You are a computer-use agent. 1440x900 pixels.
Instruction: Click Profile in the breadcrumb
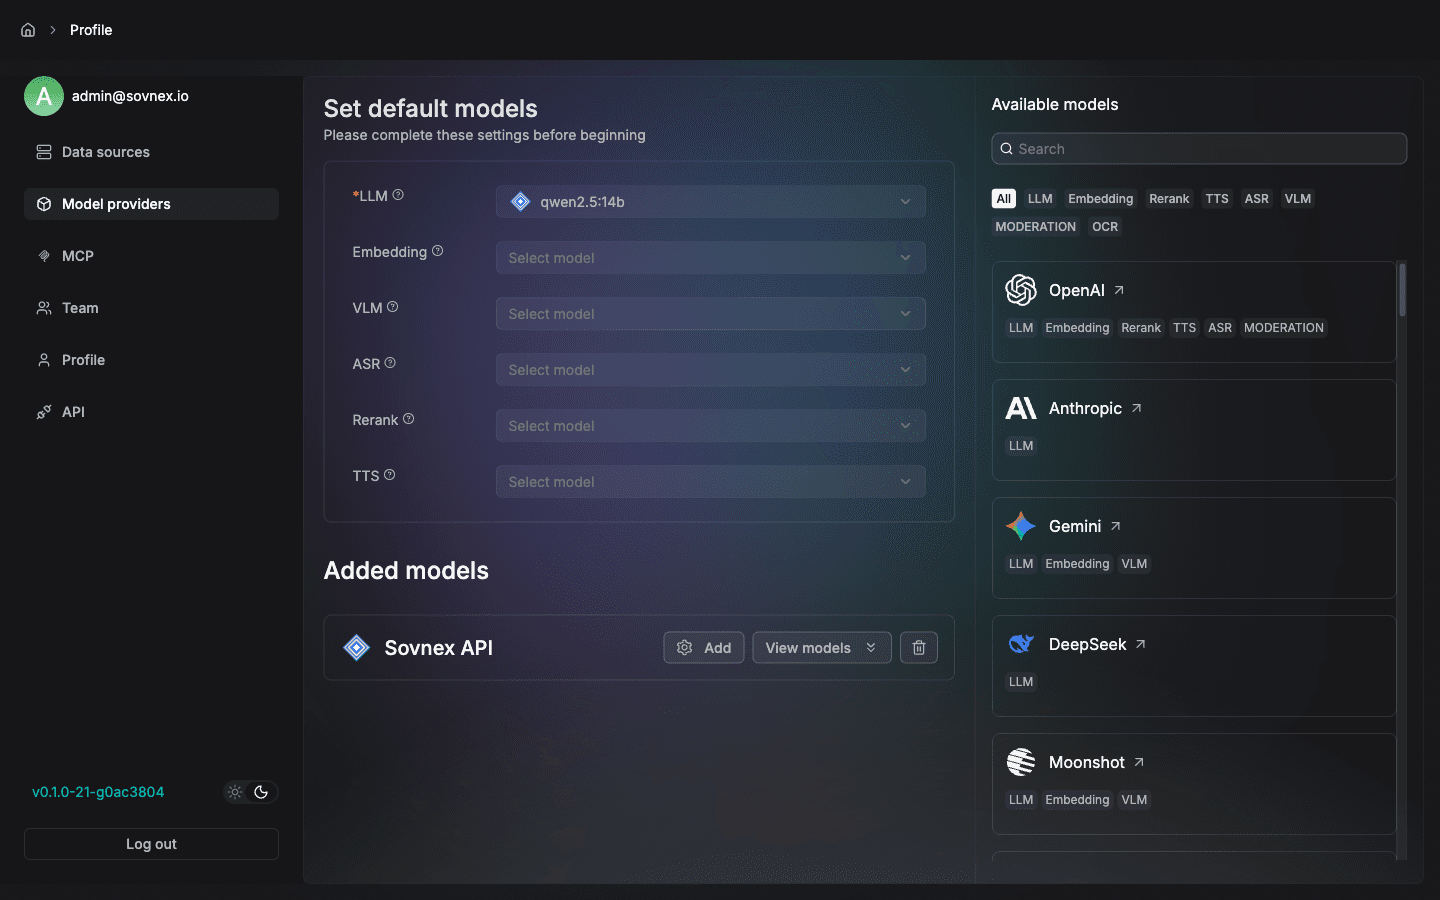coord(91,30)
